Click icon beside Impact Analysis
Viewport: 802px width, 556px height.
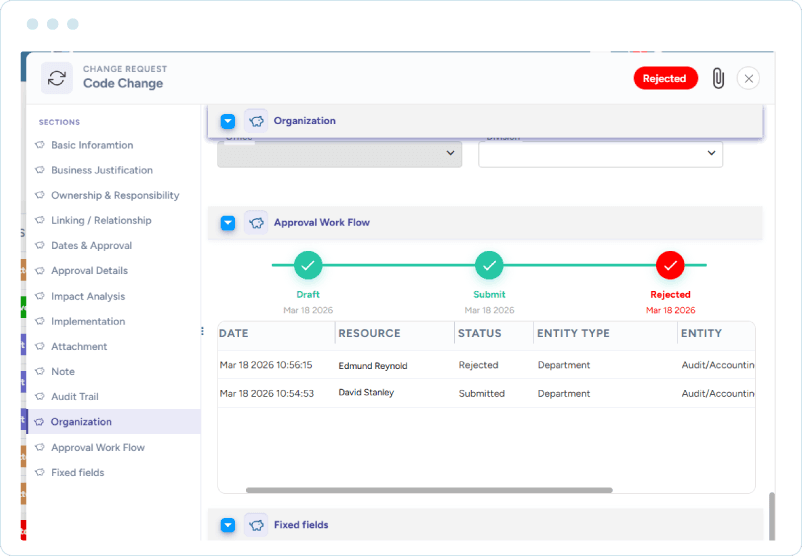pos(39,296)
